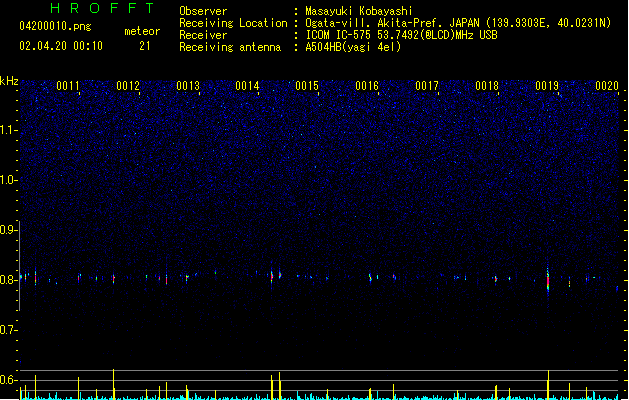Click the Receiving Location label
Image resolution: width=629 pixels, height=400 pixels.
233,23
